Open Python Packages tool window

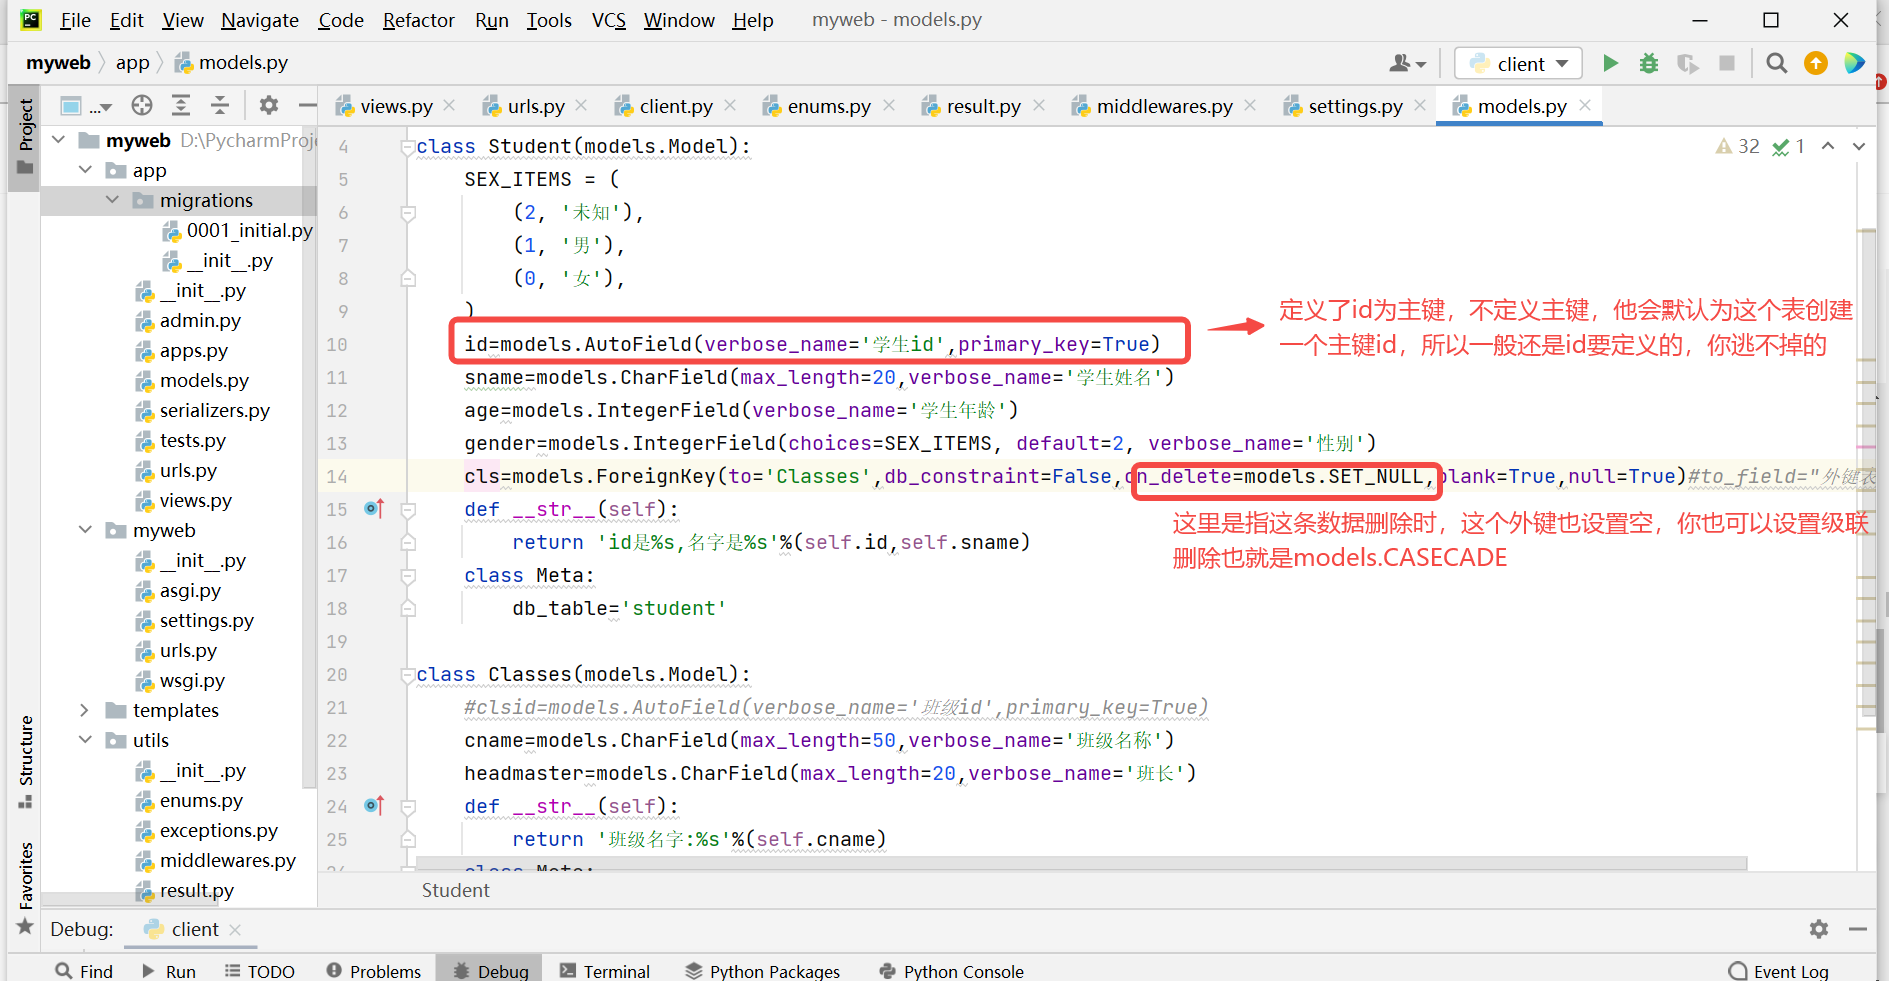click(763, 971)
